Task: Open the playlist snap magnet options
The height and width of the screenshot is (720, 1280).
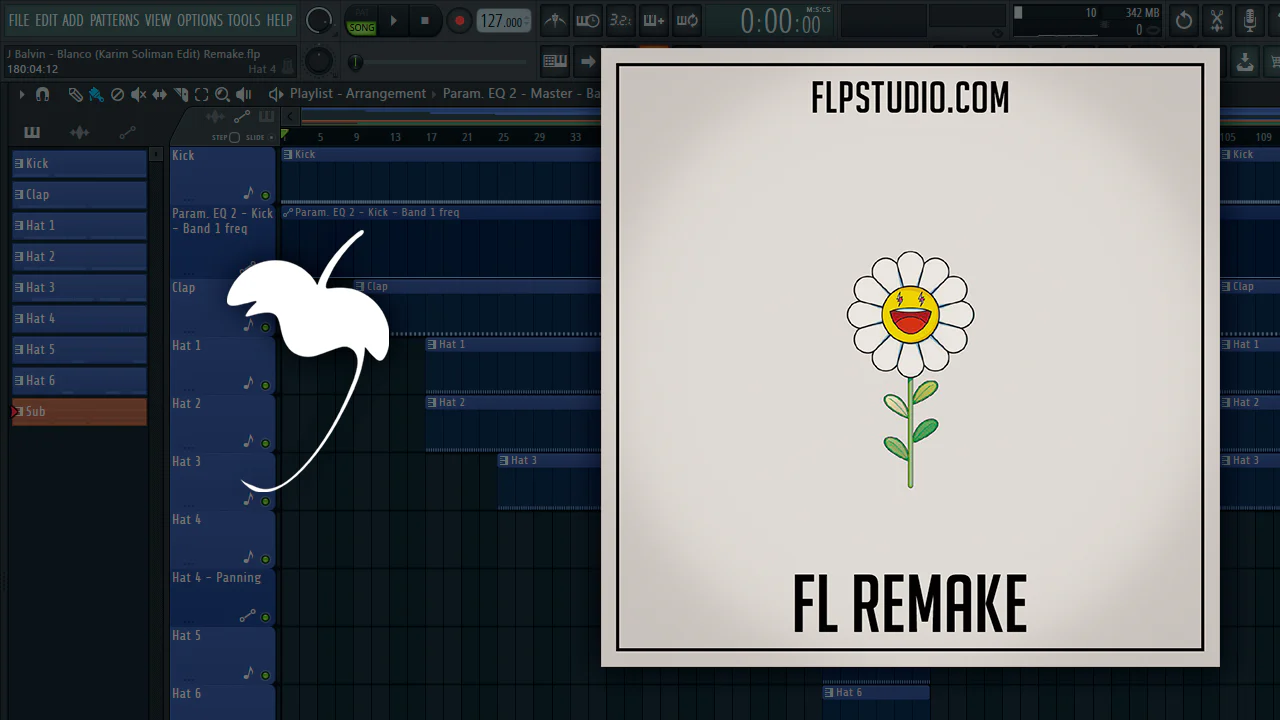Action: point(42,94)
